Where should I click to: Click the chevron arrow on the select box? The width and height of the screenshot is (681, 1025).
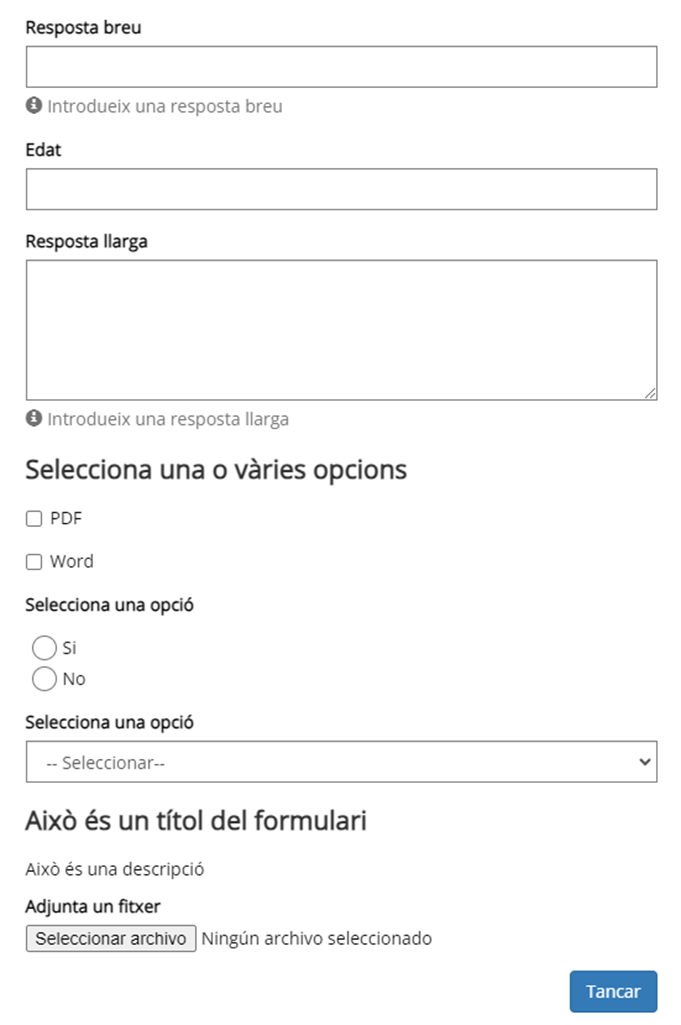(x=645, y=762)
